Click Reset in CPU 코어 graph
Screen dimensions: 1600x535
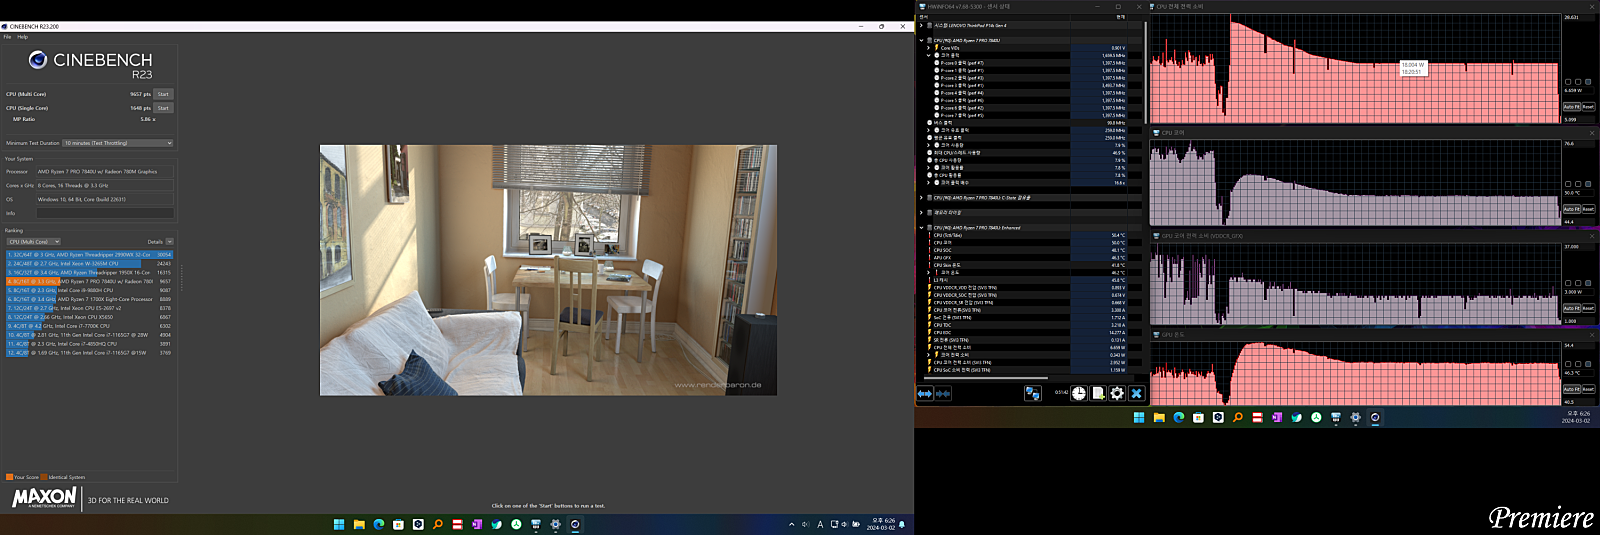(1588, 209)
